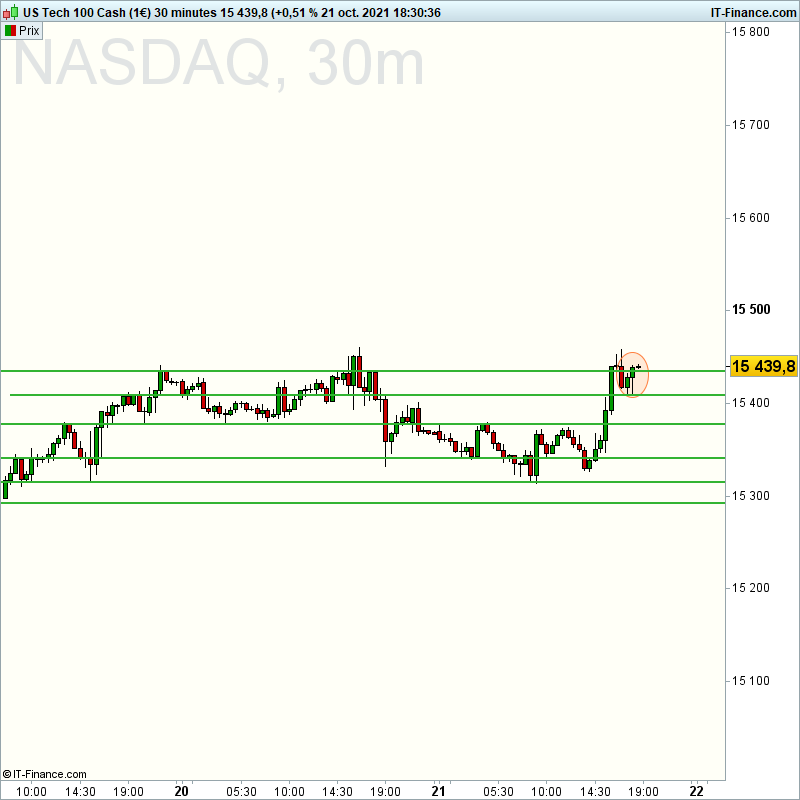
Task: Click the date label 20 on time axis
Action: click(181, 791)
